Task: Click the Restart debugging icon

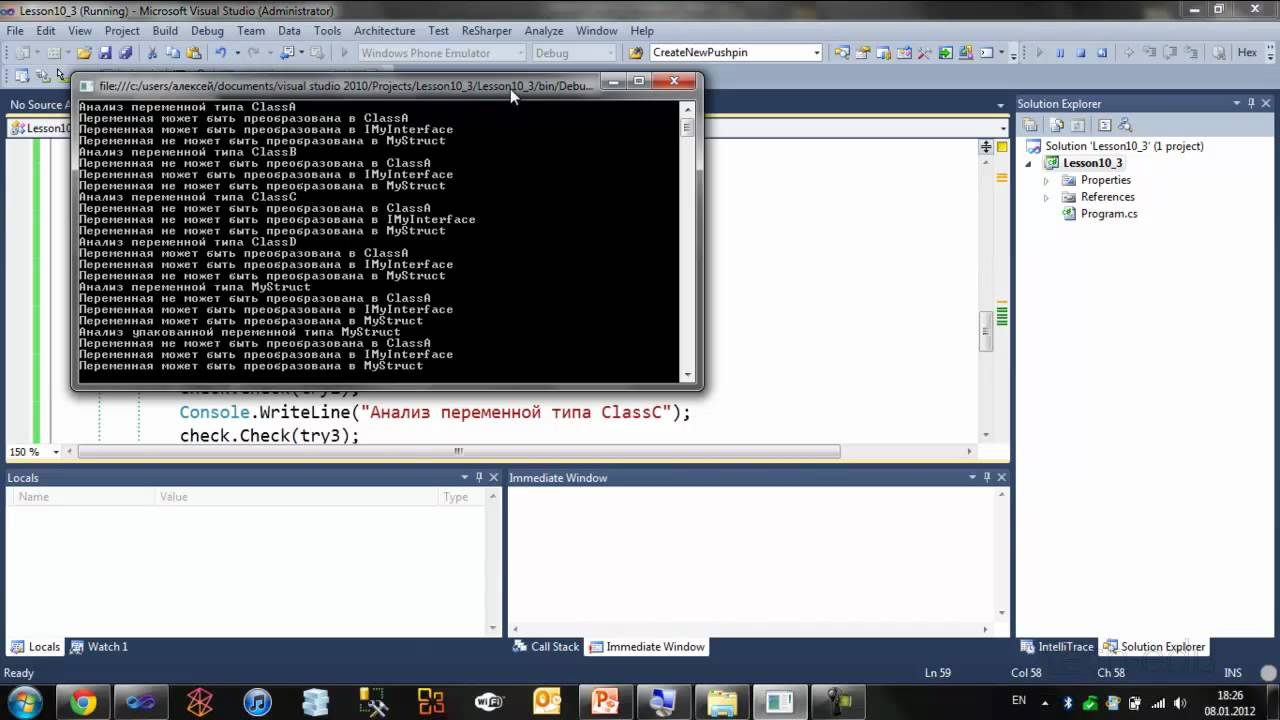Action: point(1100,53)
